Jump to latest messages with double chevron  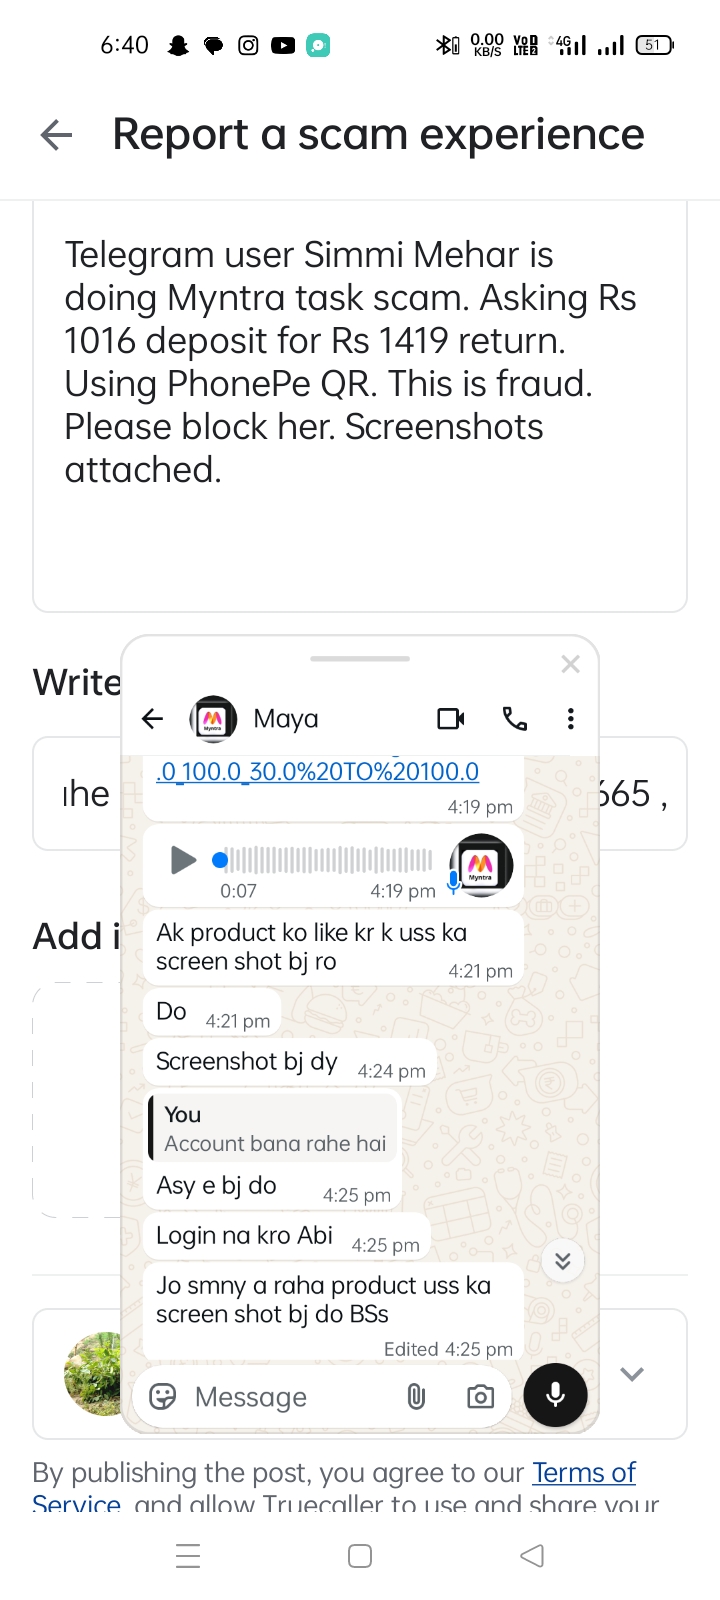click(563, 1261)
